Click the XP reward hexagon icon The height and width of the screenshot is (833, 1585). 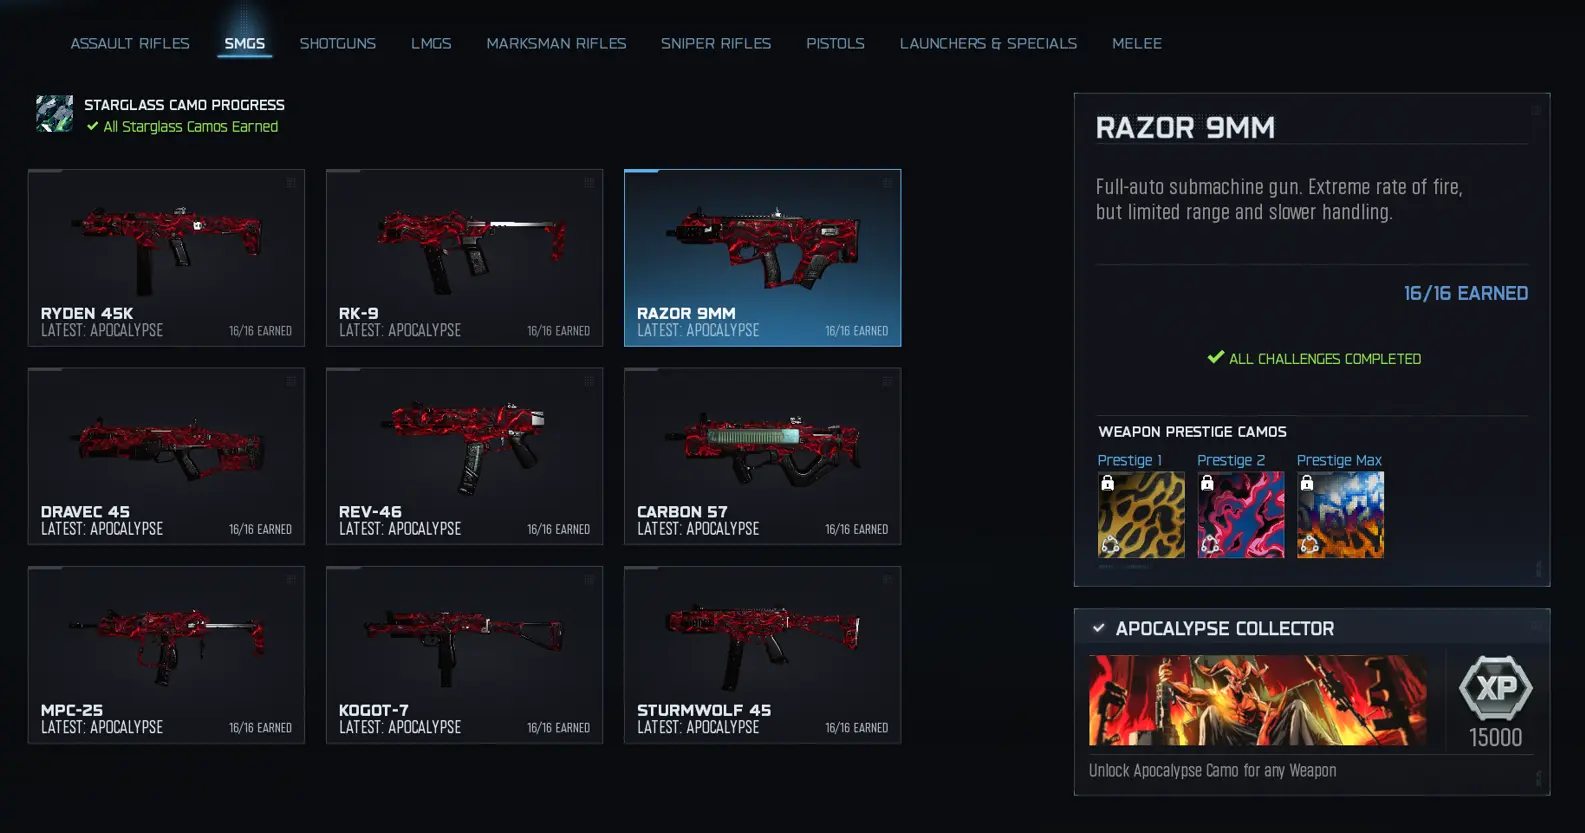pyautogui.click(x=1495, y=688)
